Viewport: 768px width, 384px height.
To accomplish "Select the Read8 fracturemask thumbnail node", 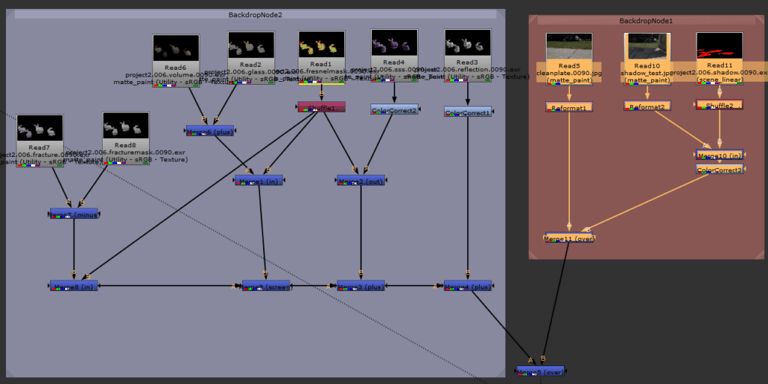I will (x=126, y=139).
